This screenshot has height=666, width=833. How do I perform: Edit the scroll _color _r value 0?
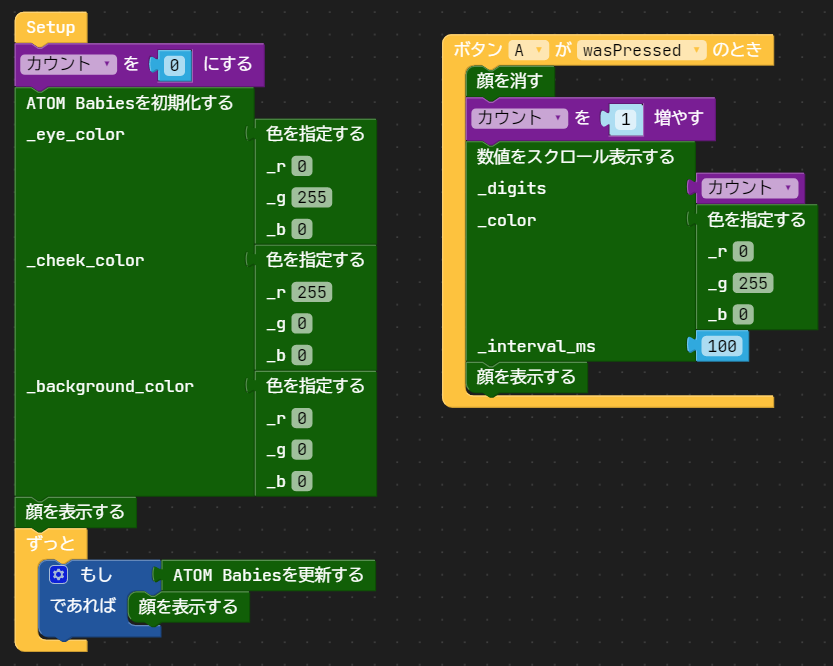[743, 251]
